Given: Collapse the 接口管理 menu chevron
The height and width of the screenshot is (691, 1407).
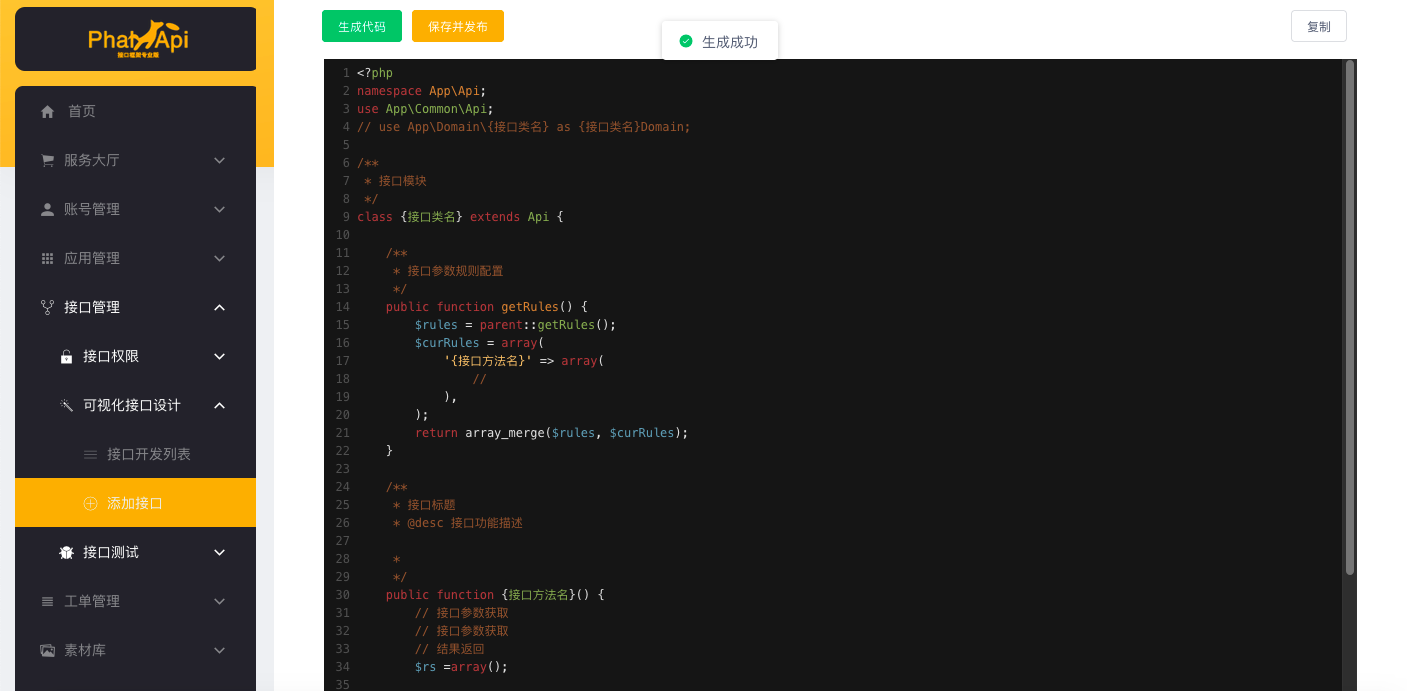Looking at the screenshot, I should (220, 307).
